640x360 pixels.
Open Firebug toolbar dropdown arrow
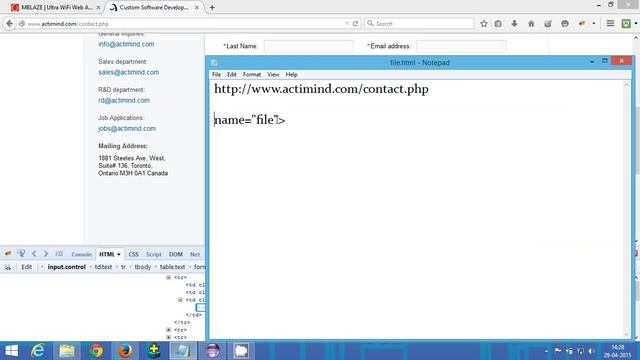(x=593, y=24)
